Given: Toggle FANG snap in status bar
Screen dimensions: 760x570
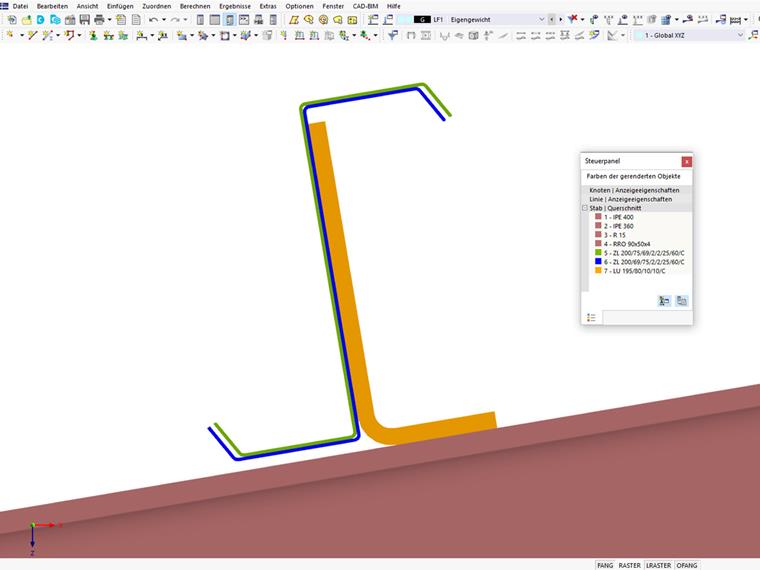Looking at the screenshot, I should tap(605, 565).
